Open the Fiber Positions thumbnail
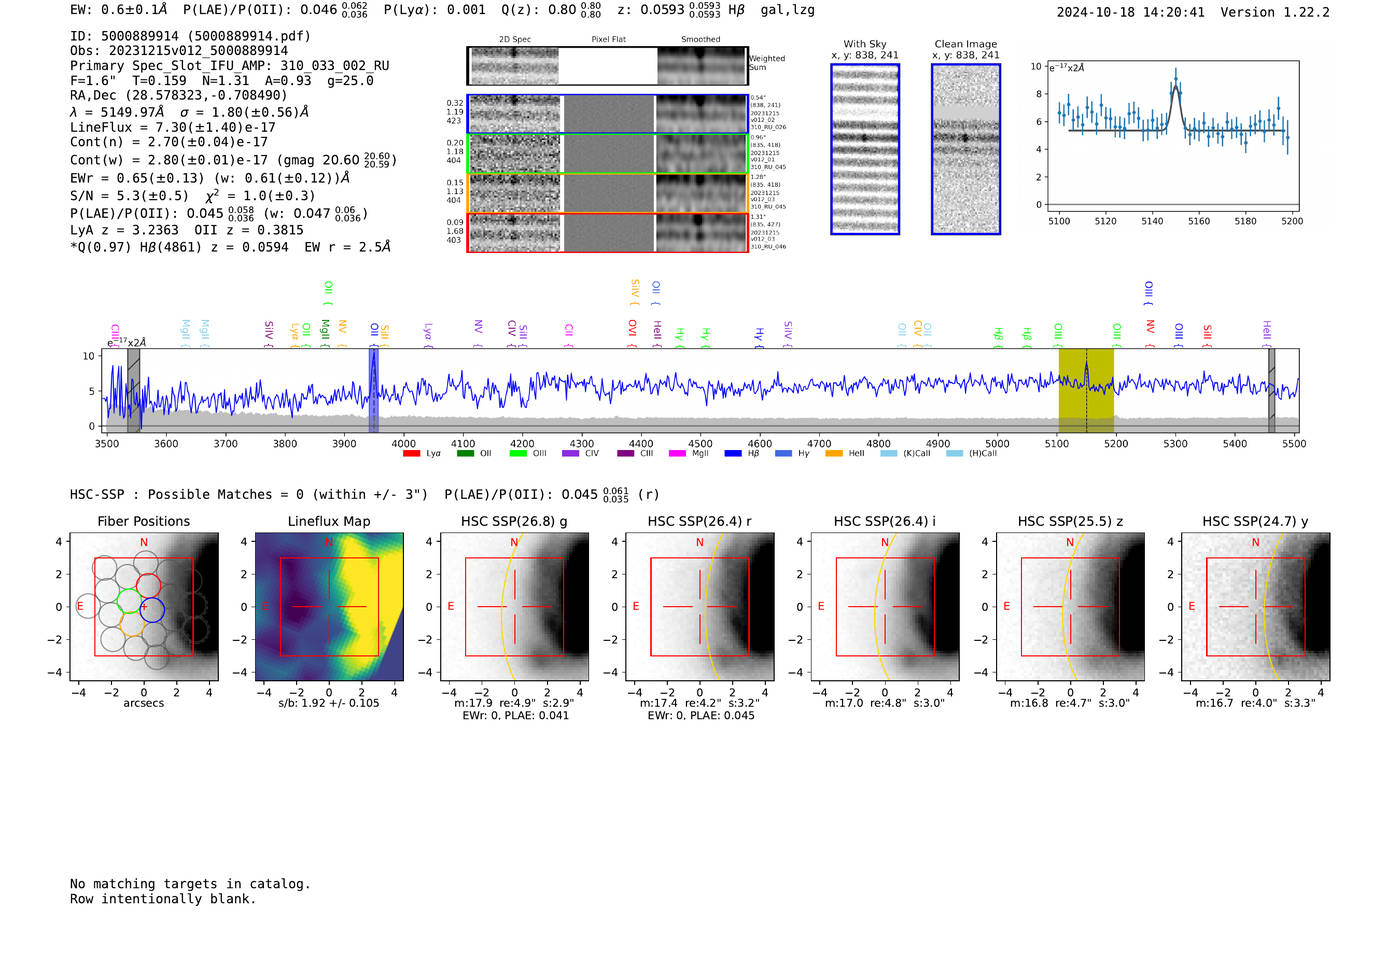Viewport: 1400px width, 953px height. point(144,606)
